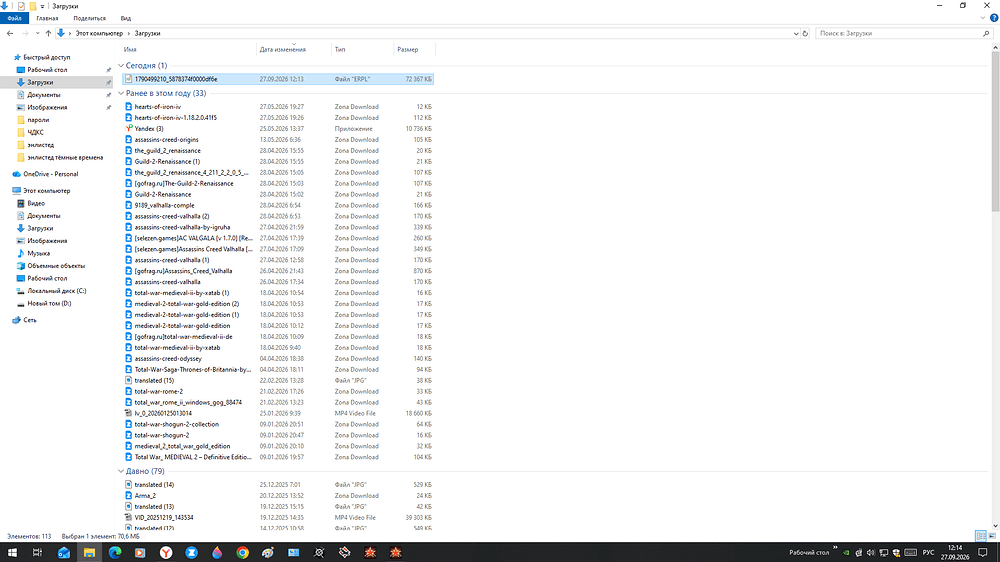The width and height of the screenshot is (1000, 562).
Task: Click the Properties icon in quick access toolbar
Action: pyautogui.click(x=21, y=6)
